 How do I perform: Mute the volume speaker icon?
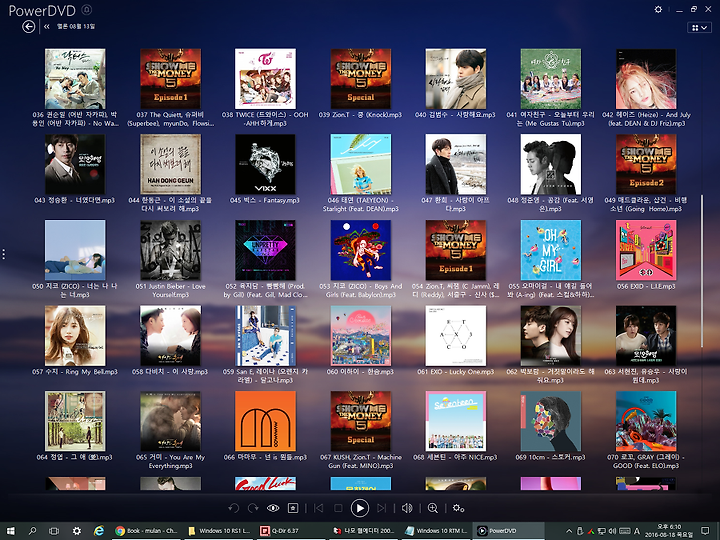click(407, 508)
